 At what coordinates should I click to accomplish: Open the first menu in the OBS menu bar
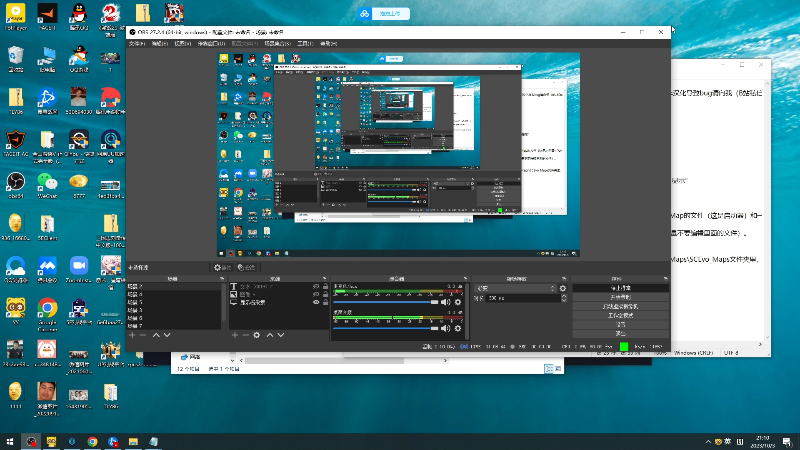[136, 44]
